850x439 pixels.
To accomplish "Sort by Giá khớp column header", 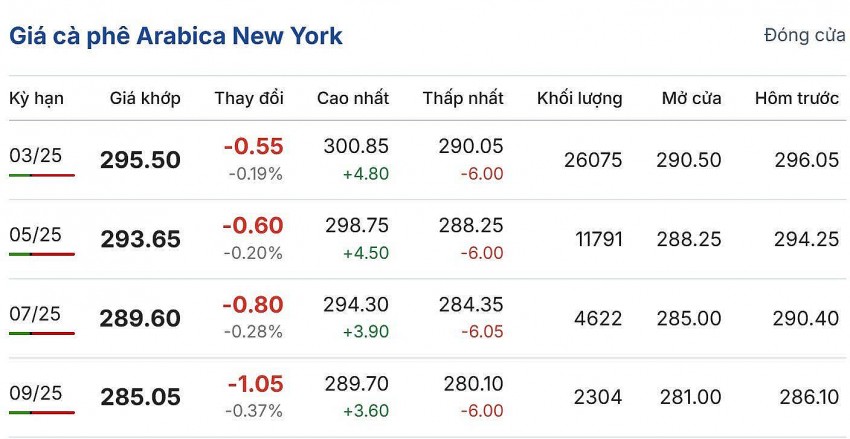I will [x=145, y=98].
